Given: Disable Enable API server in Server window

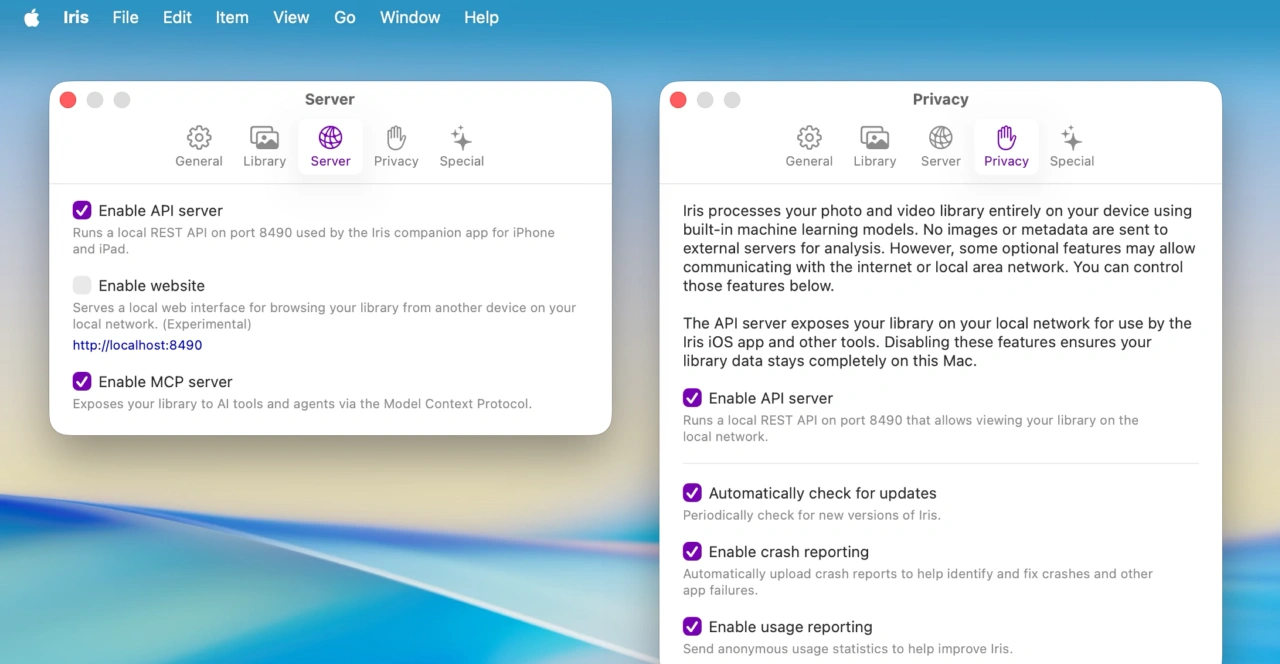Looking at the screenshot, I should pos(82,210).
